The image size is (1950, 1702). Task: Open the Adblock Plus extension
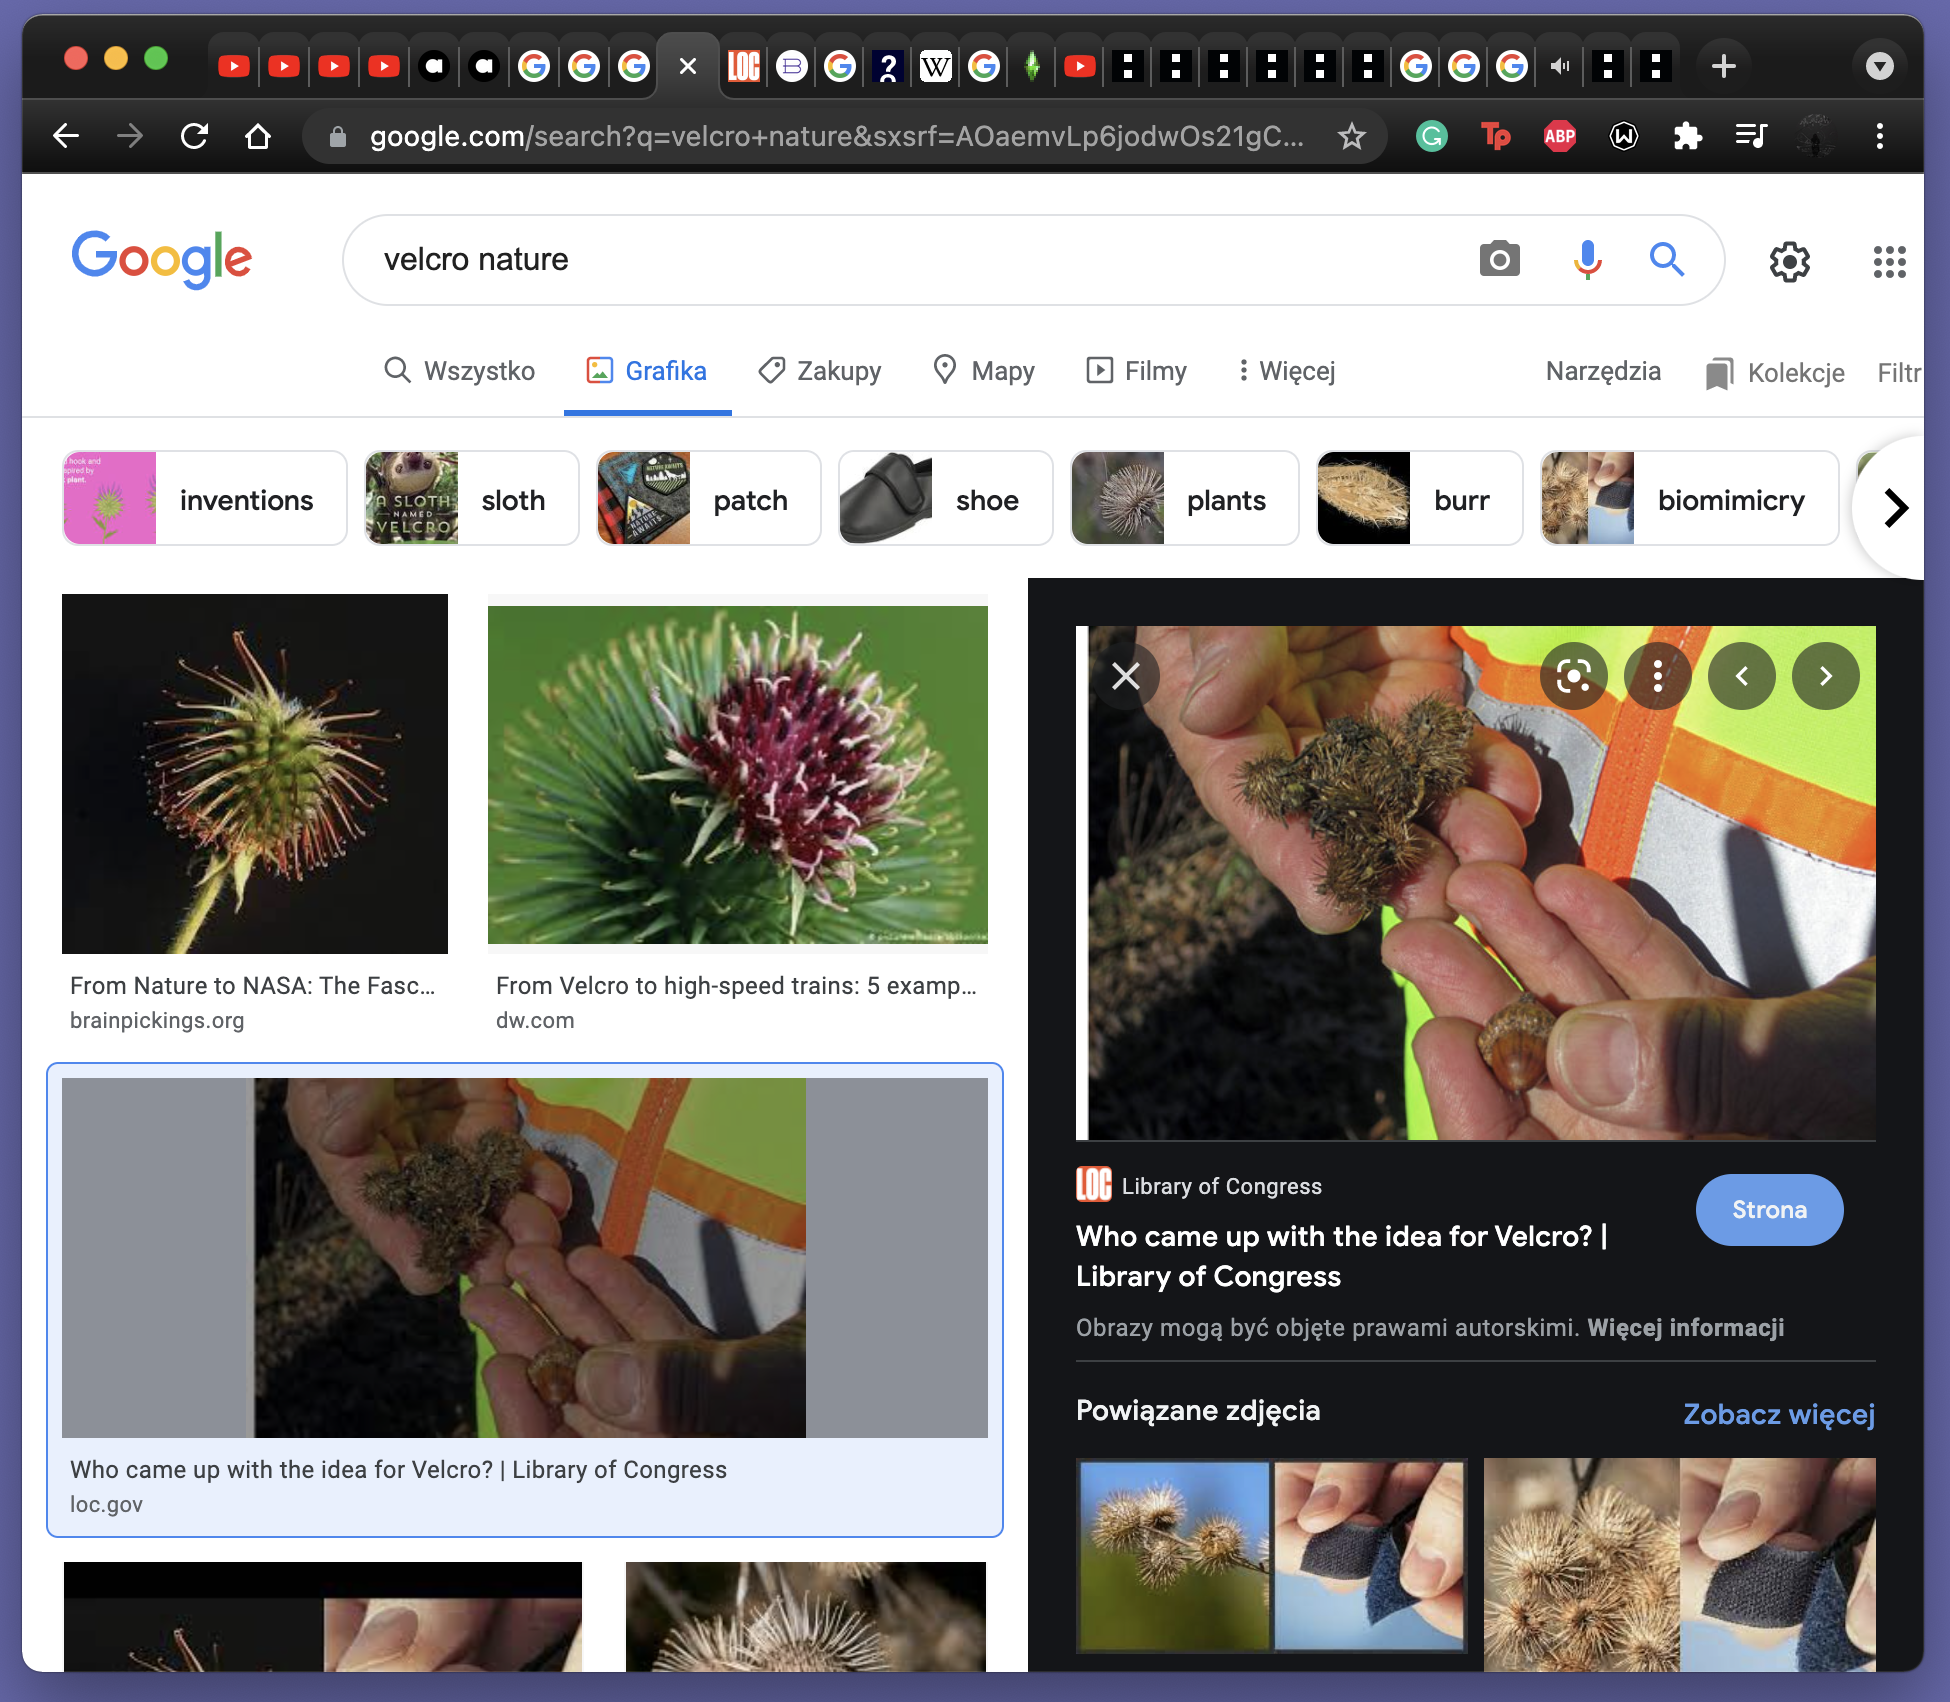1560,135
